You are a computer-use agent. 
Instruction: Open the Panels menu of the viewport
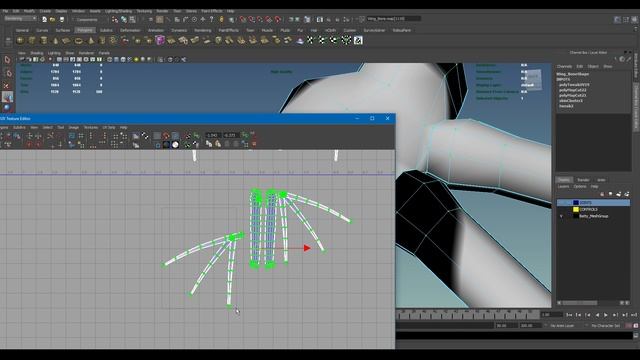coord(104,53)
